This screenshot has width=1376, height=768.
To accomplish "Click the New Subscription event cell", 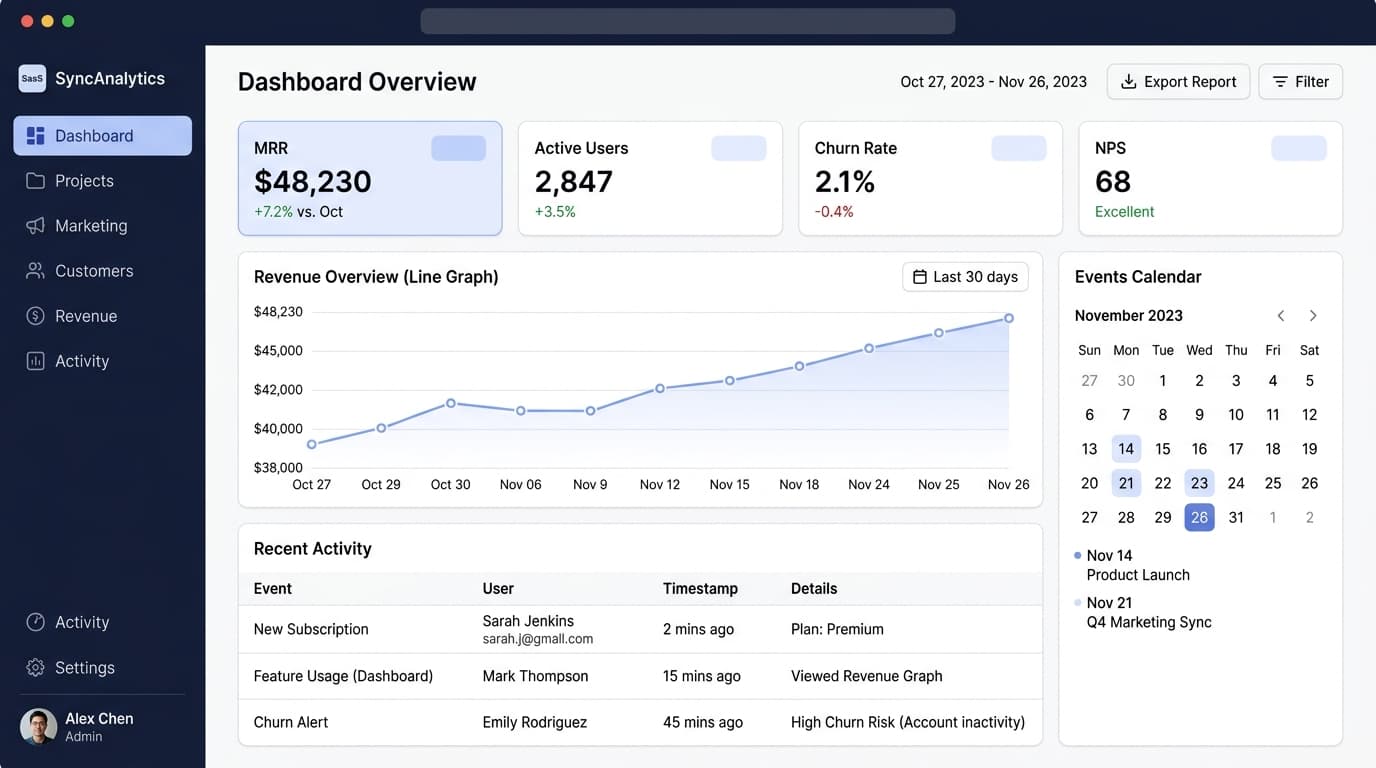I will (x=311, y=629).
